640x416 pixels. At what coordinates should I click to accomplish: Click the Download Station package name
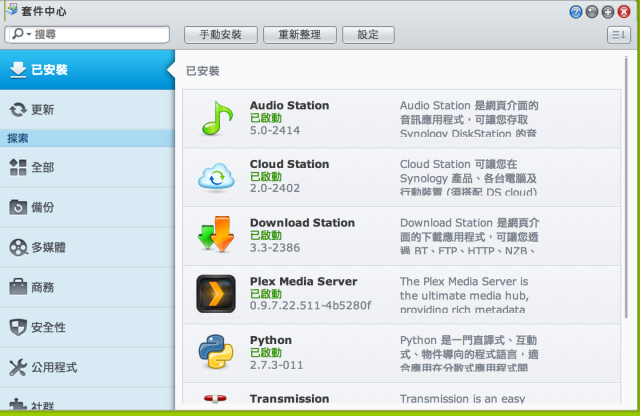click(x=302, y=223)
